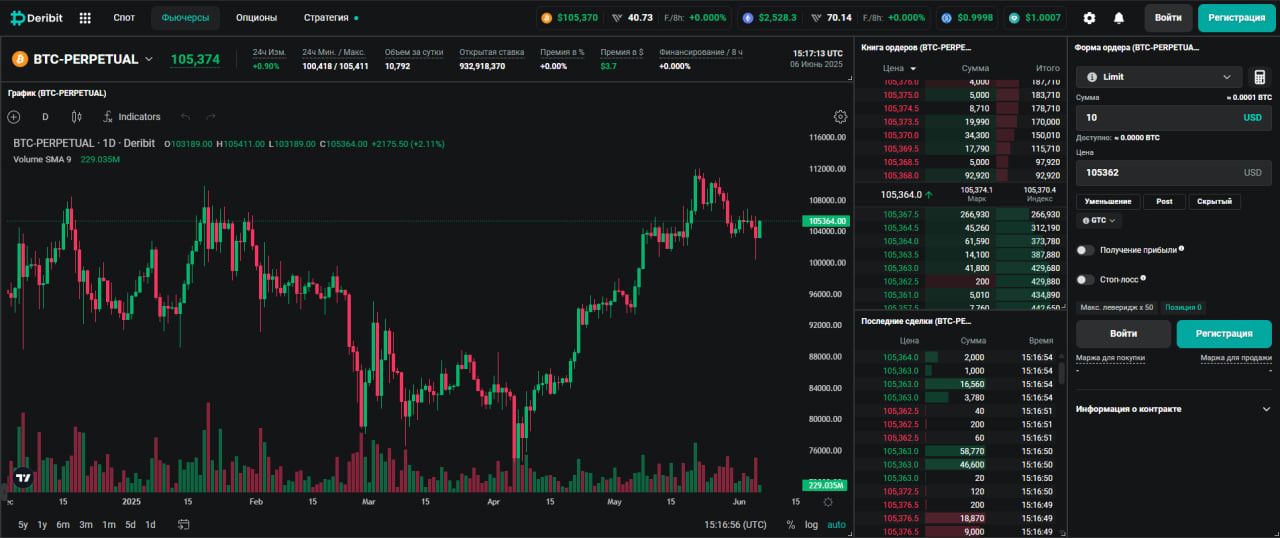Open the Limit order type dropdown

(1159, 77)
